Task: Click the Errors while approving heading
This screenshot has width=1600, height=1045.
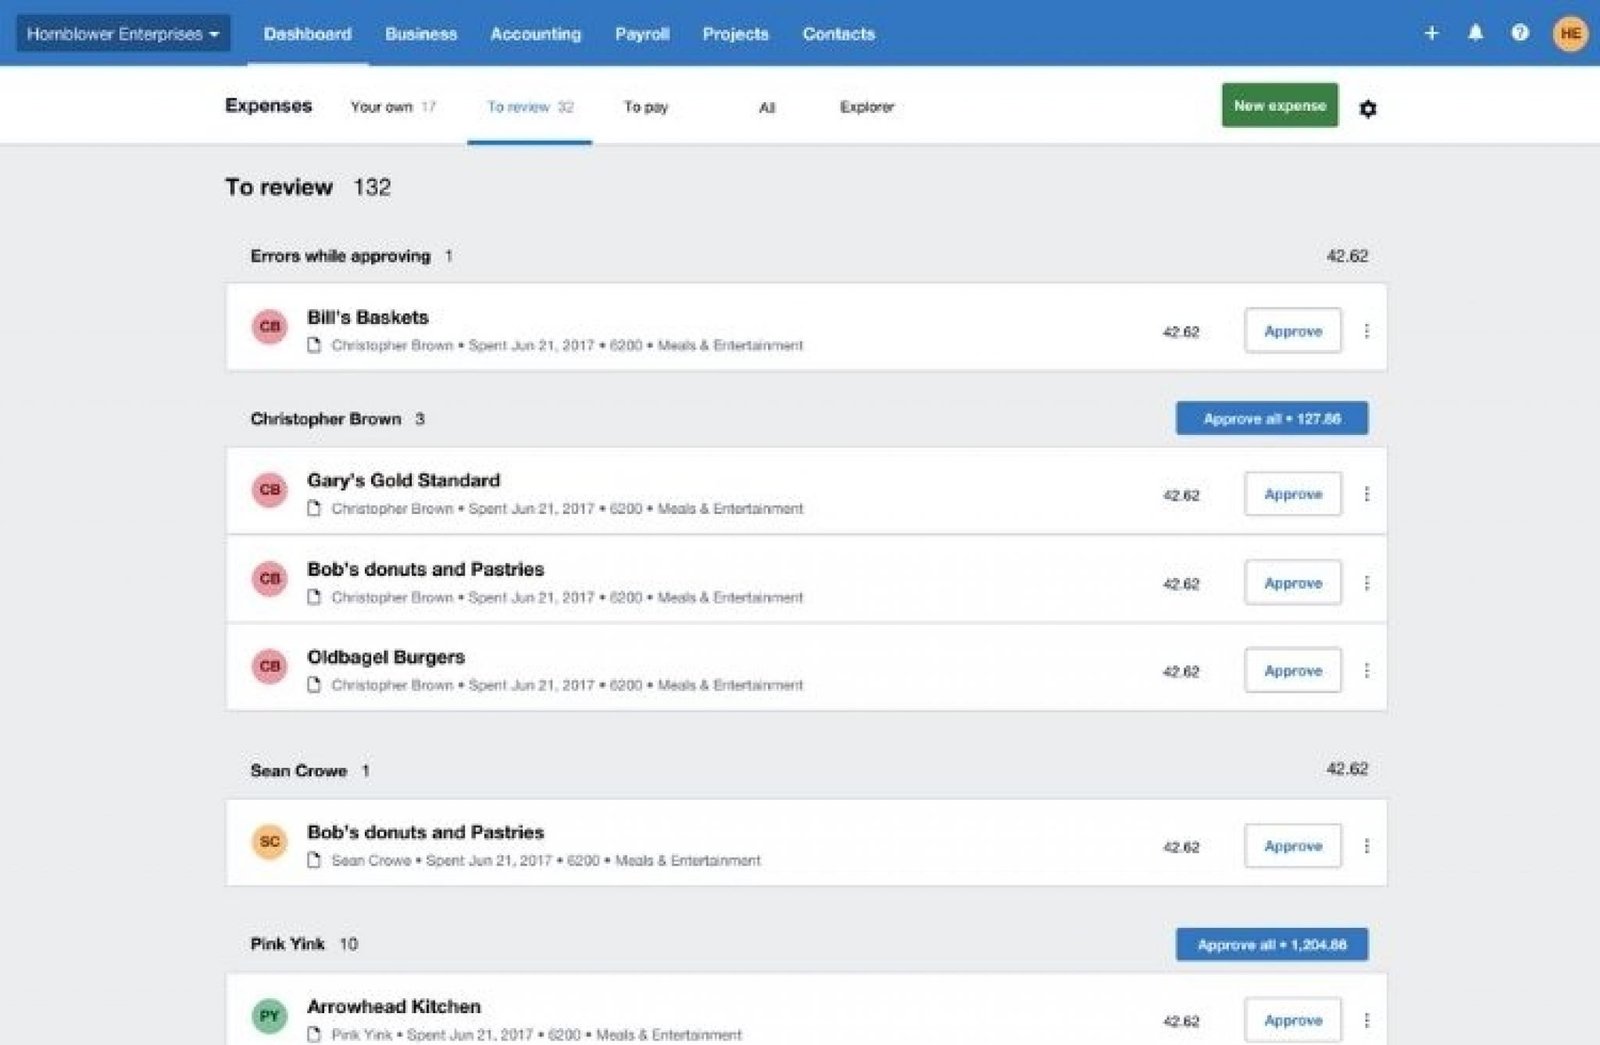Action: tap(340, 256)
